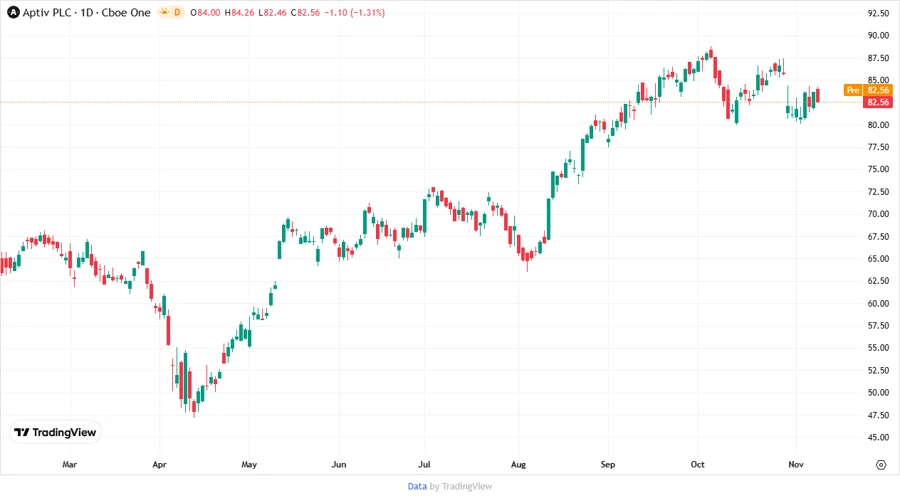The image size is (900, 498).
Task: Click the 77.50 price axis label
Action: (878, 147)
